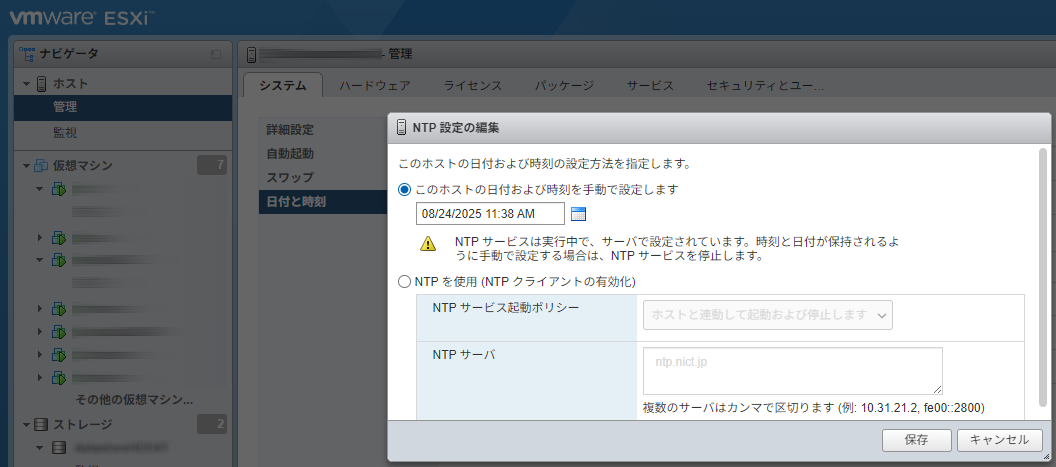Image resolution: width=1056 pixels, height=467 pixels.
Task: Collapse the 仮想マシン tree node
Action: point(26,166)
